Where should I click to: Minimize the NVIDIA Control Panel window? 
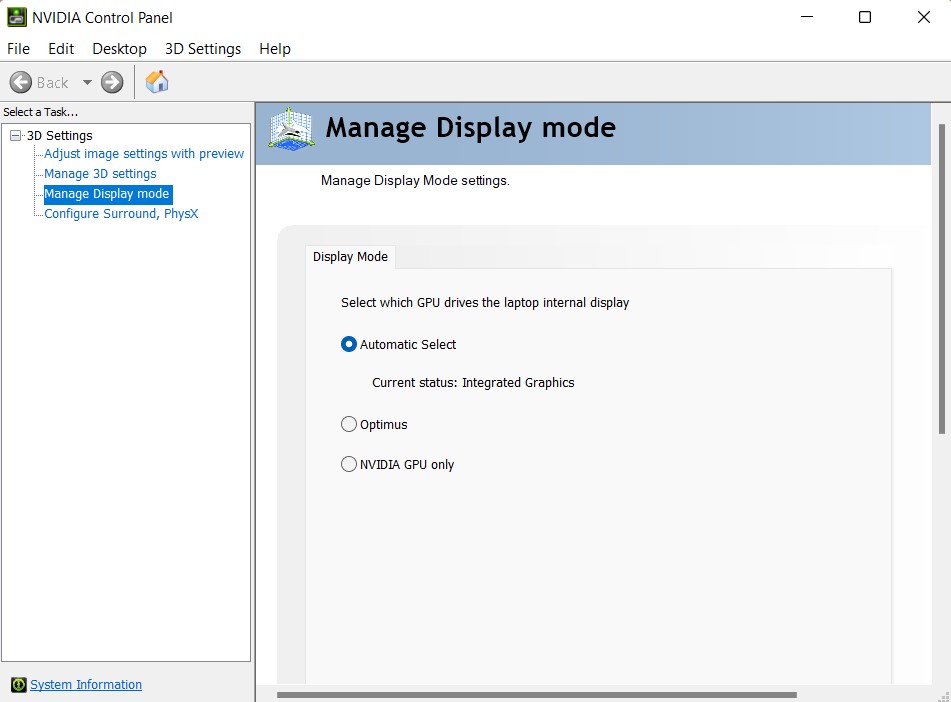coord(807,17)
